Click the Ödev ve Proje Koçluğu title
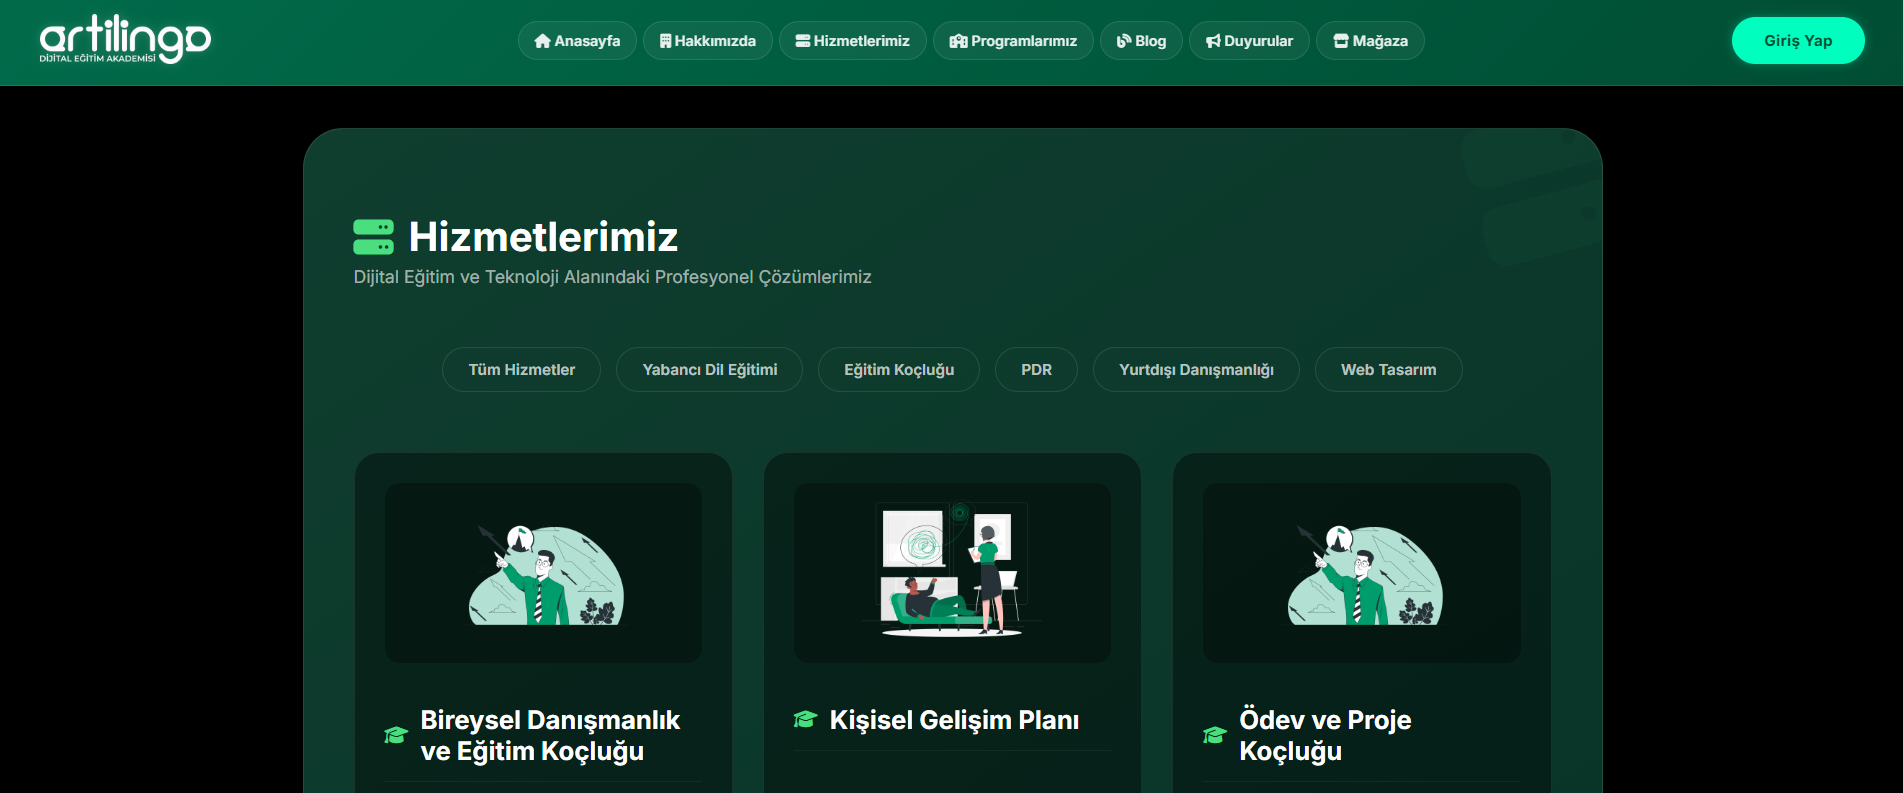This screenshot has width=1903, height=793. coord(1325,735)
